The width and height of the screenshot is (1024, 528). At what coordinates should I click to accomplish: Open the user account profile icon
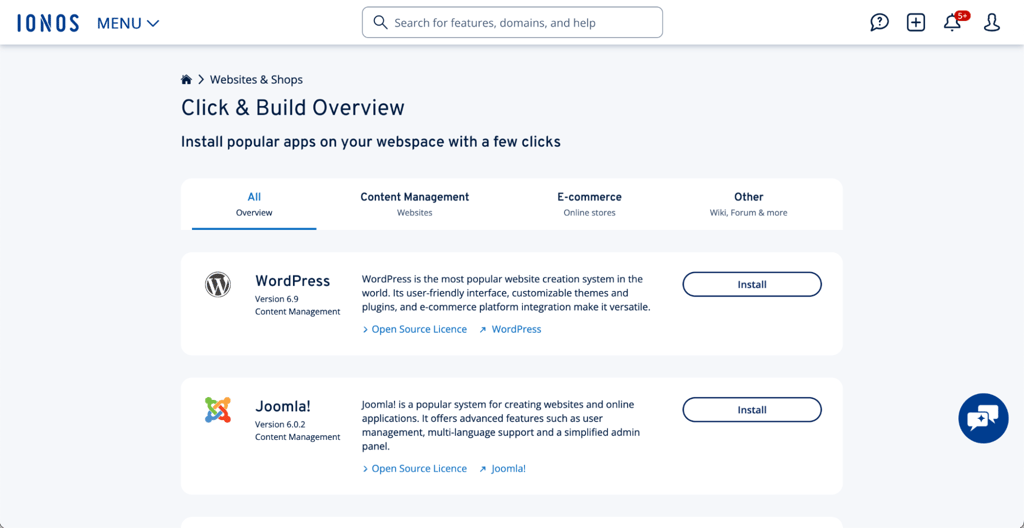pos(991,22)
